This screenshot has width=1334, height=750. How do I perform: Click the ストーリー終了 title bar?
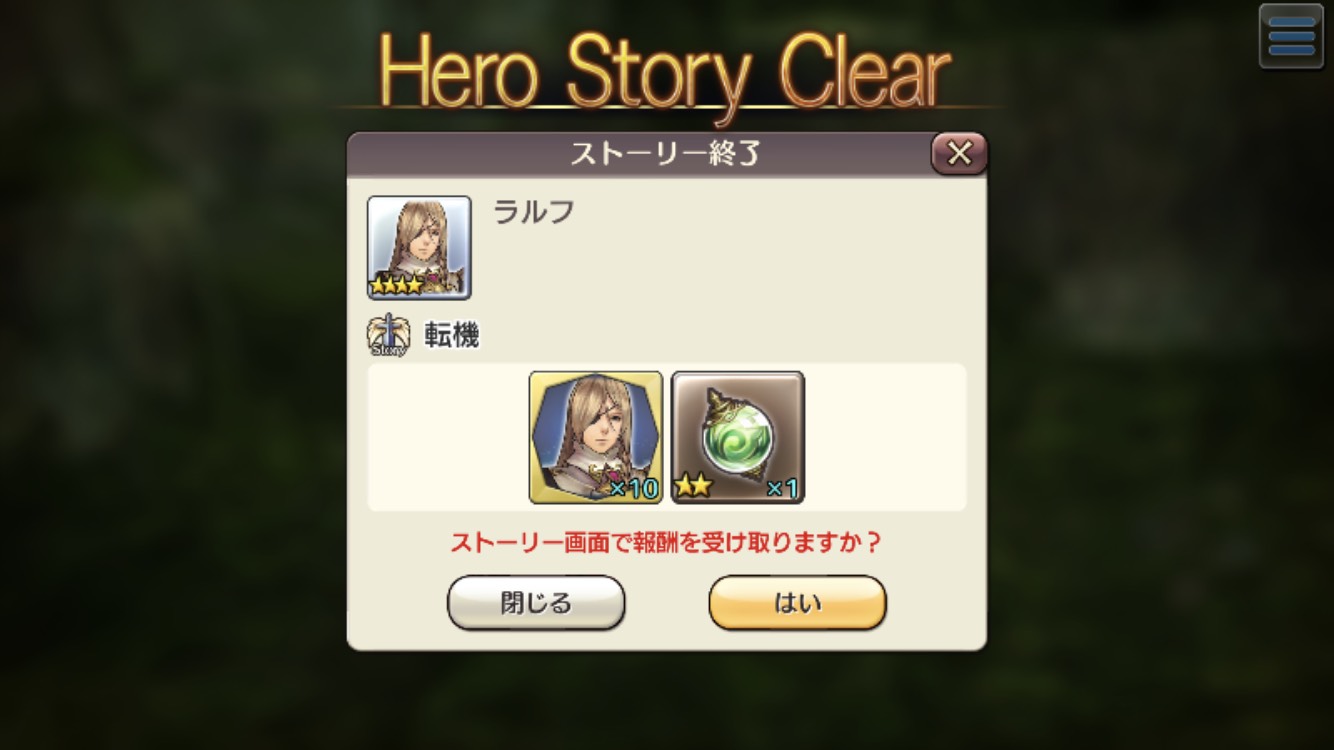pos(640,154)
